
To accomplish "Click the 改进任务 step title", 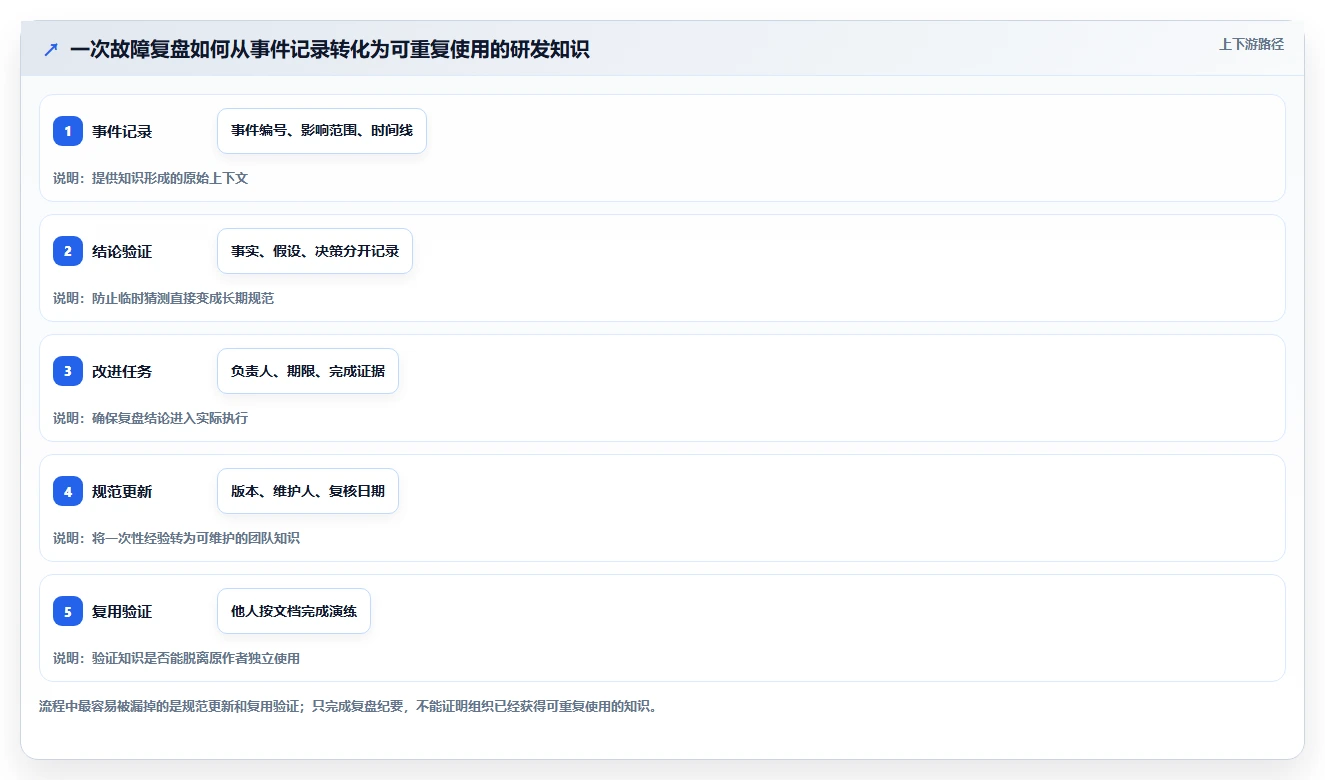I will point(122,371).
